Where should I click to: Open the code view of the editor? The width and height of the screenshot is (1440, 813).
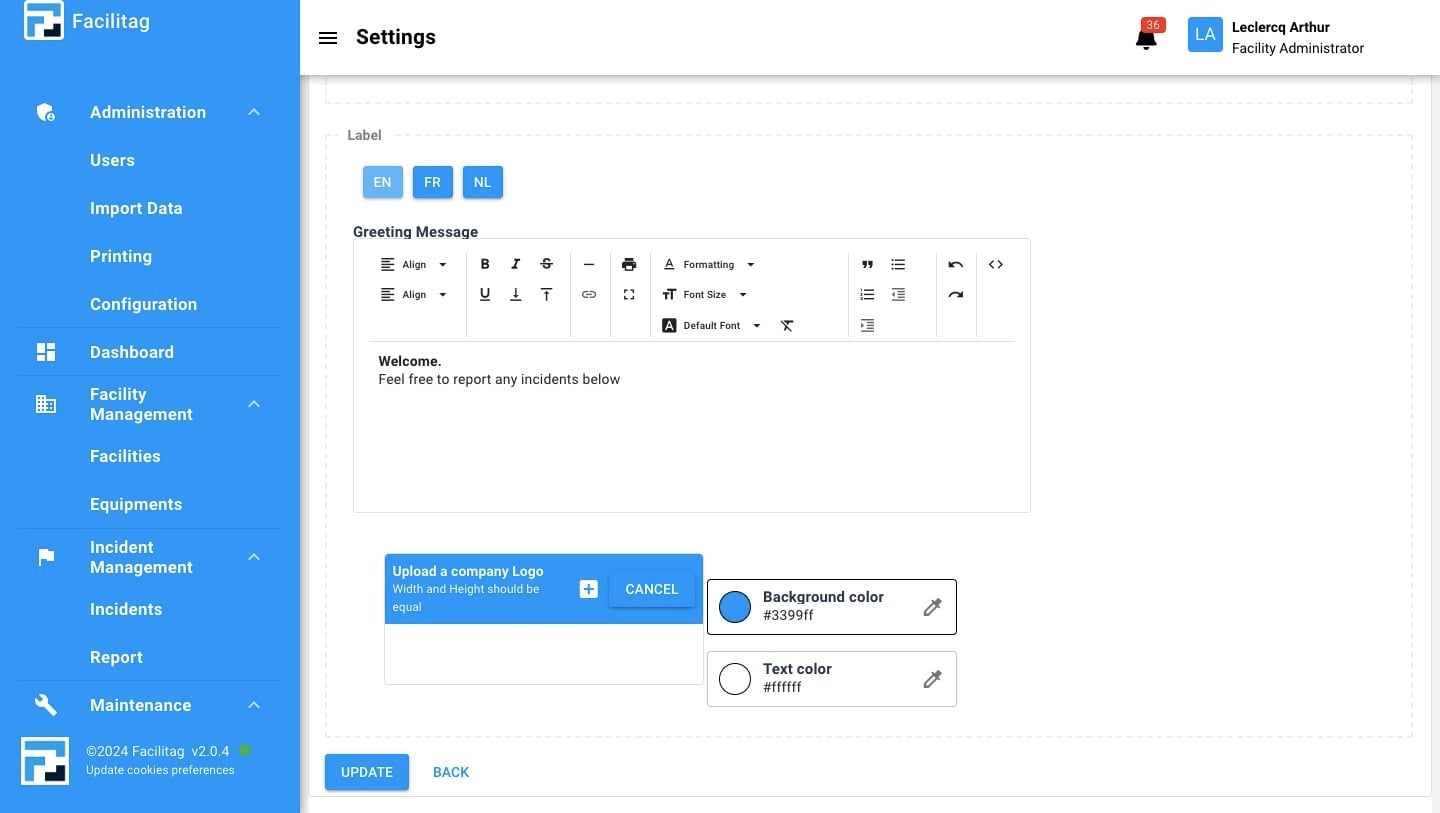[995, 265]
